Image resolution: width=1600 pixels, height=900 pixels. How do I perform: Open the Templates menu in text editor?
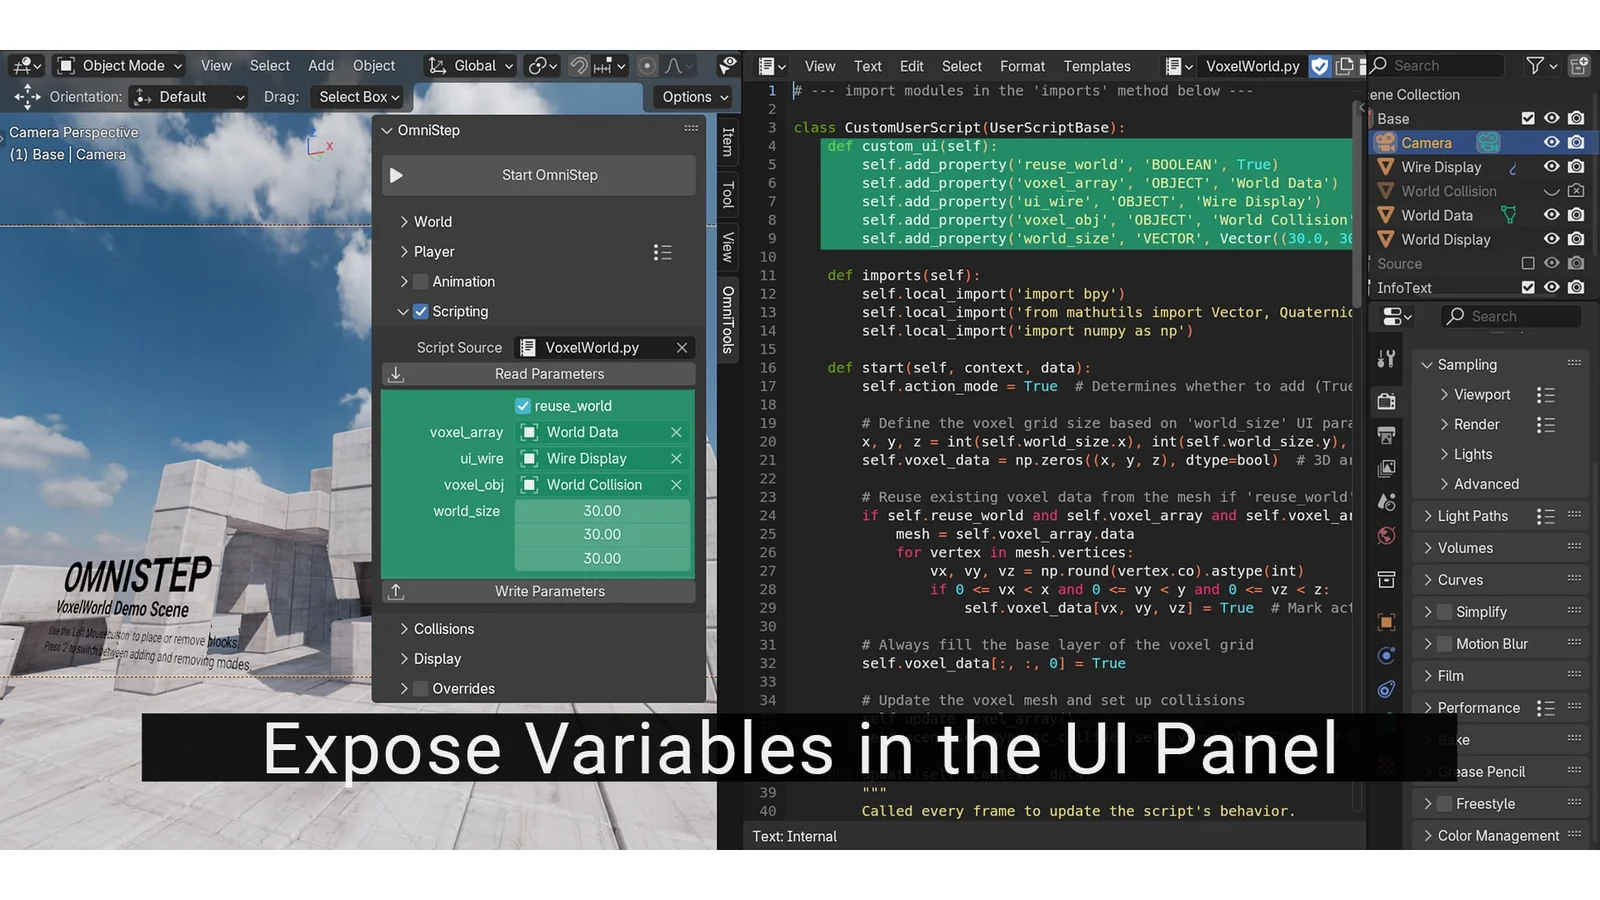(x=1096, y=66)
